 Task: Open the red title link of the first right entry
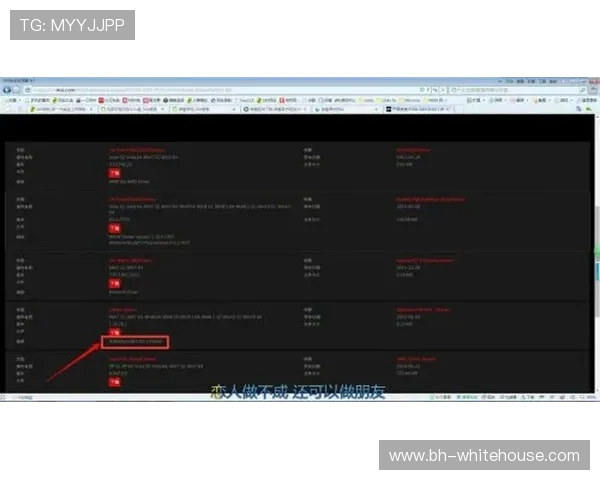coord(420,149)
